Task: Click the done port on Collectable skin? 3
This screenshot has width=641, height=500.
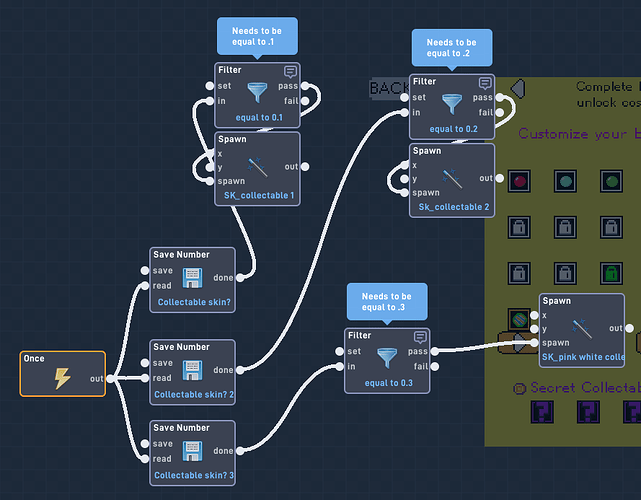Action: (x=240, y=451)
